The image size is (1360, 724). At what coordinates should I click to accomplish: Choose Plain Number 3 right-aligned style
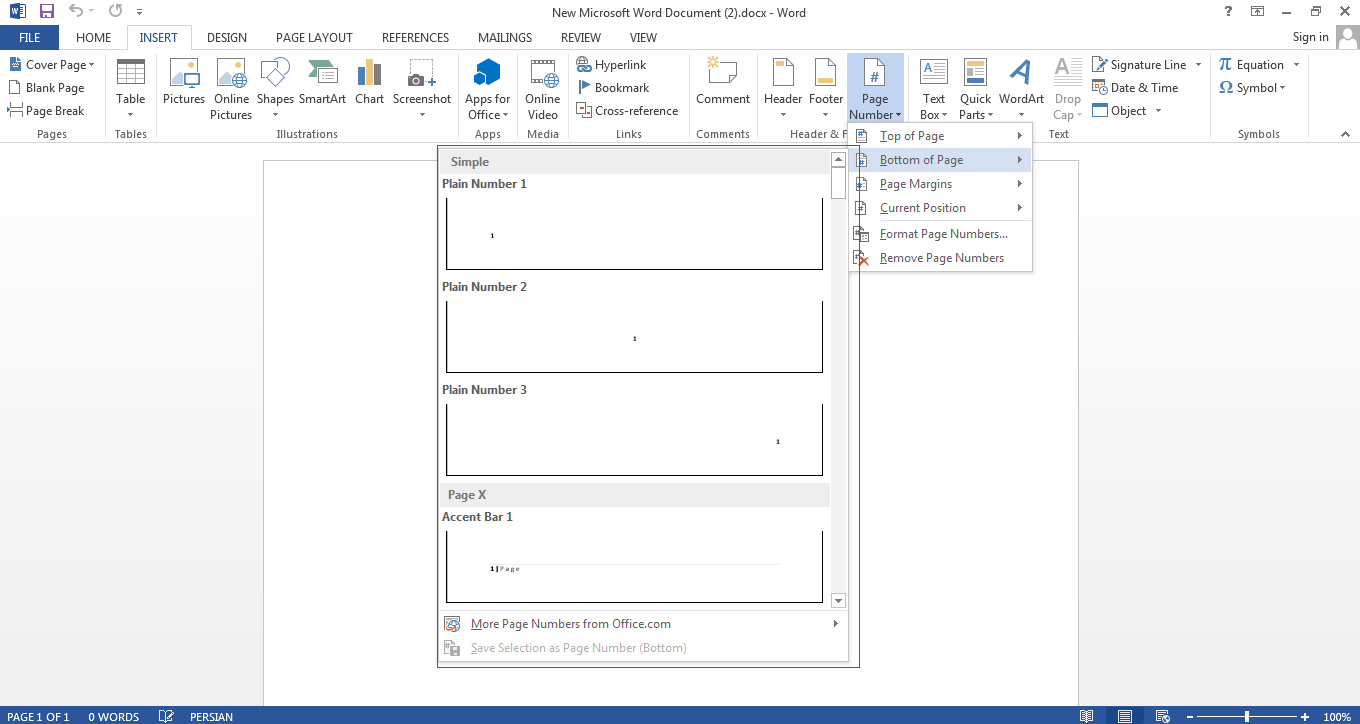coord(634,439)
